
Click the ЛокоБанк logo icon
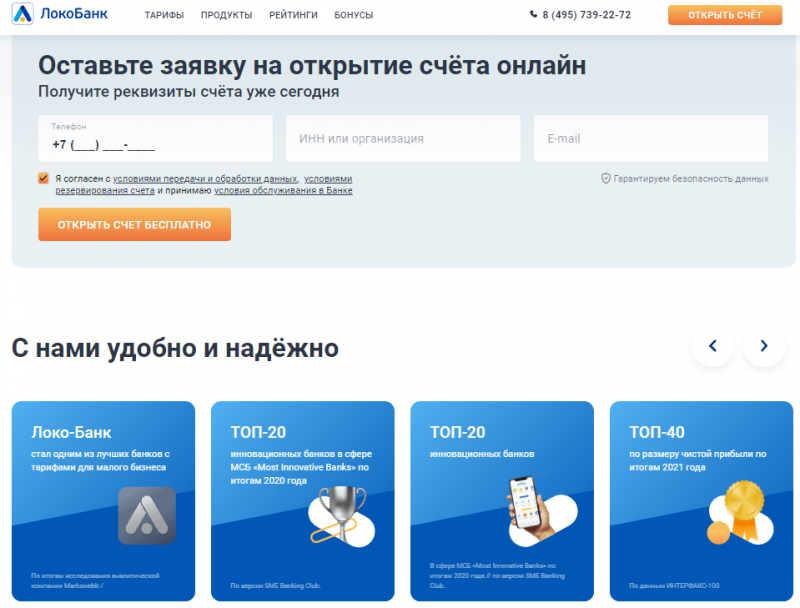(x=22, y=14)
